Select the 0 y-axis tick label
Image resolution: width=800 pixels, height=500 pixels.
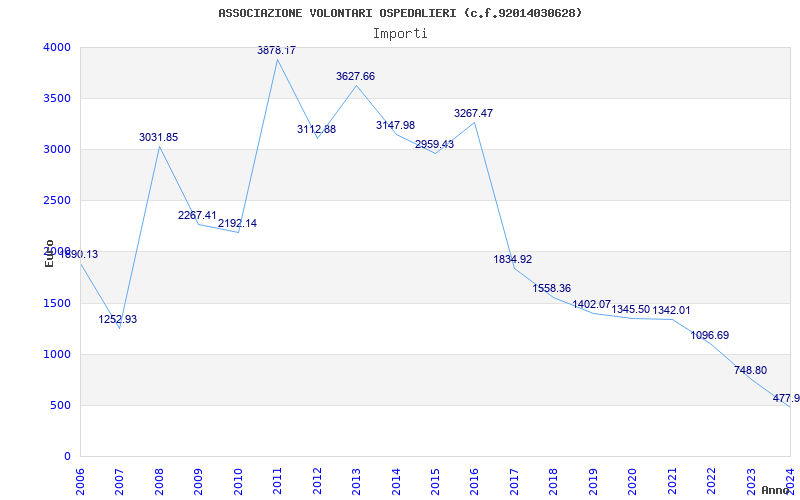(x=67, y=457)
